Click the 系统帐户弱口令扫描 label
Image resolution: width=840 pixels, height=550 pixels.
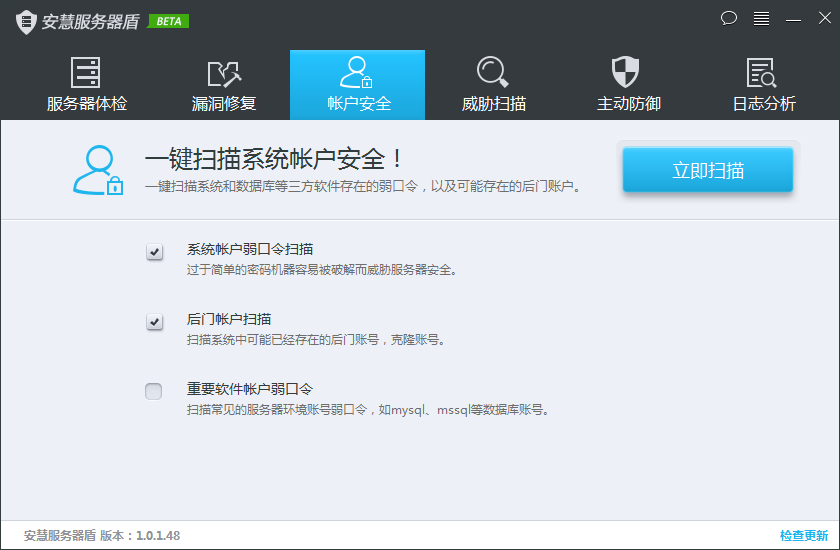tap(250, 249)
